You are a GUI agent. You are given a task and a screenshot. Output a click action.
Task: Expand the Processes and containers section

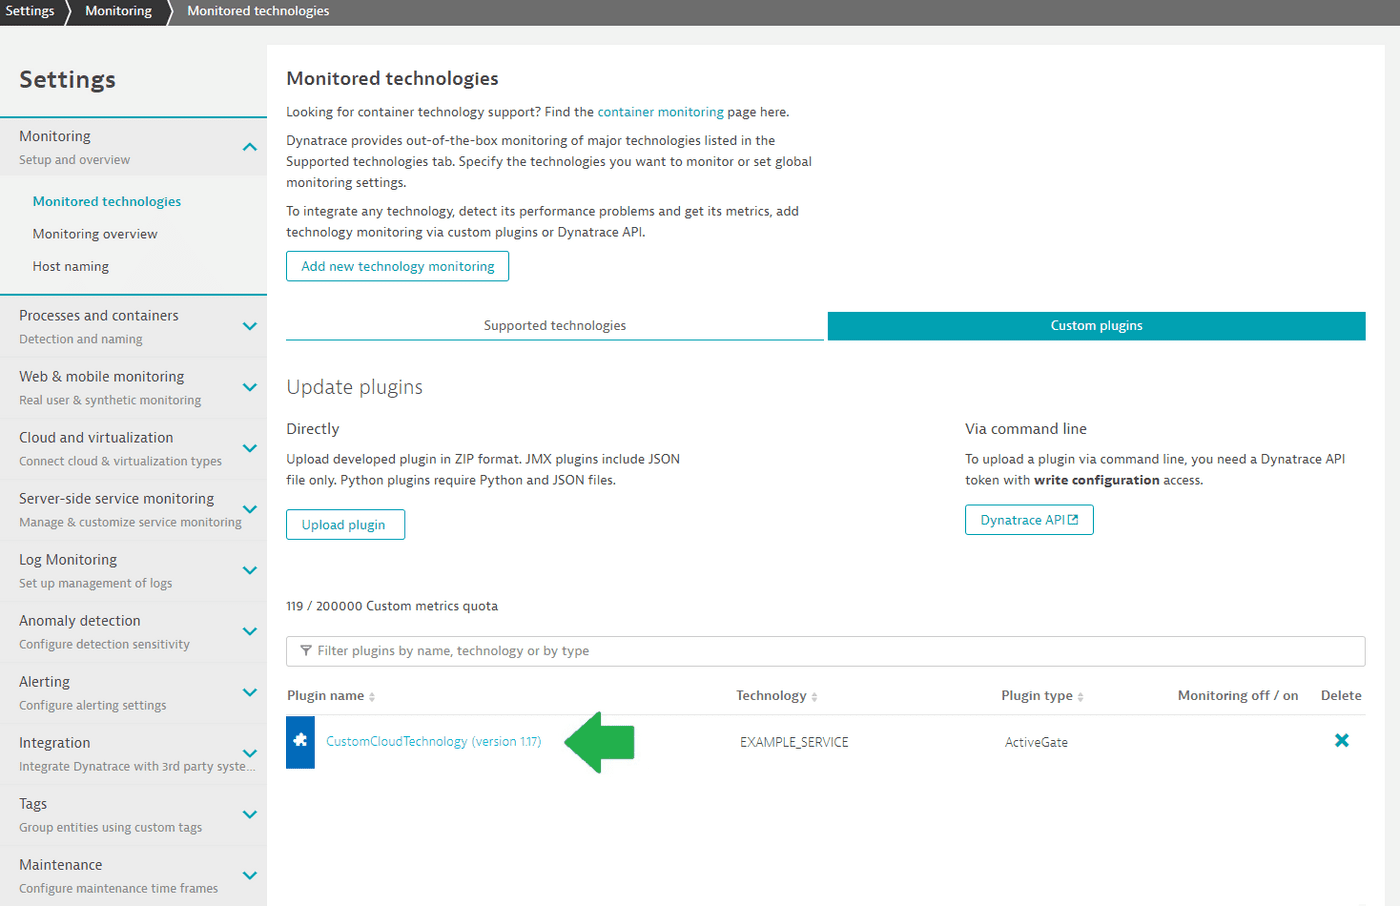click(250, 326)
